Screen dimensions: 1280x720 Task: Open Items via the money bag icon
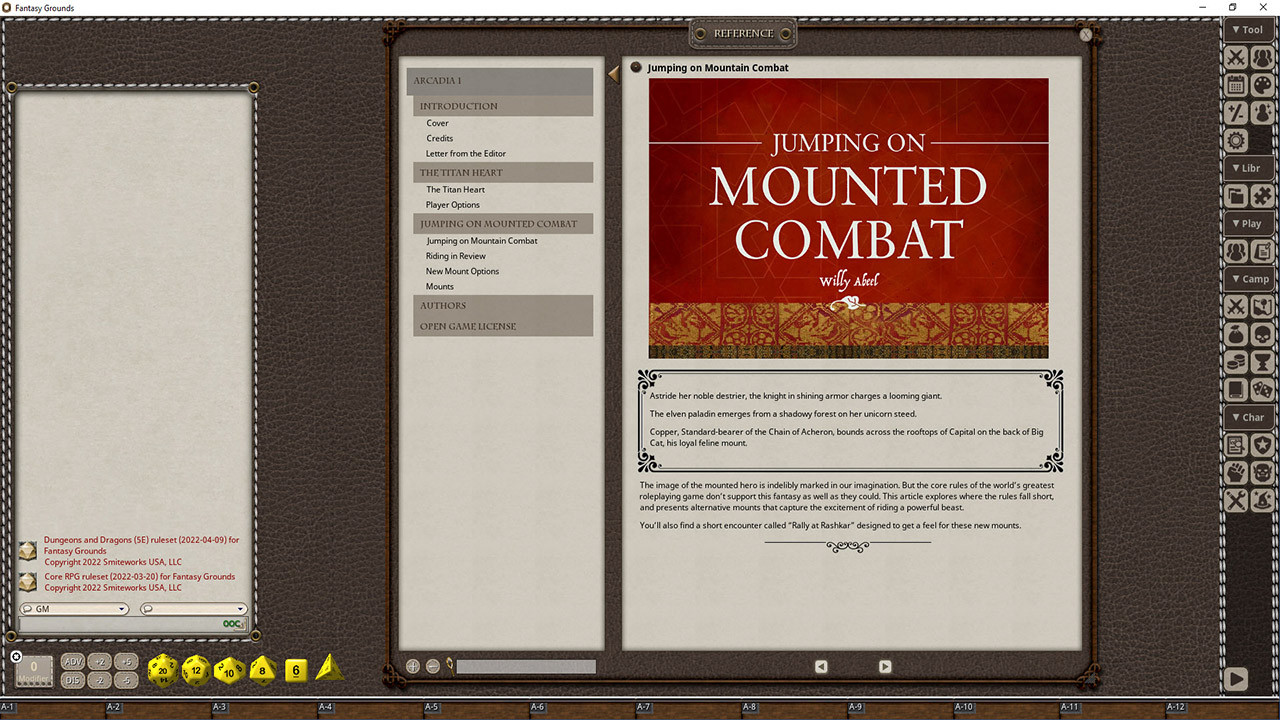1236,334
